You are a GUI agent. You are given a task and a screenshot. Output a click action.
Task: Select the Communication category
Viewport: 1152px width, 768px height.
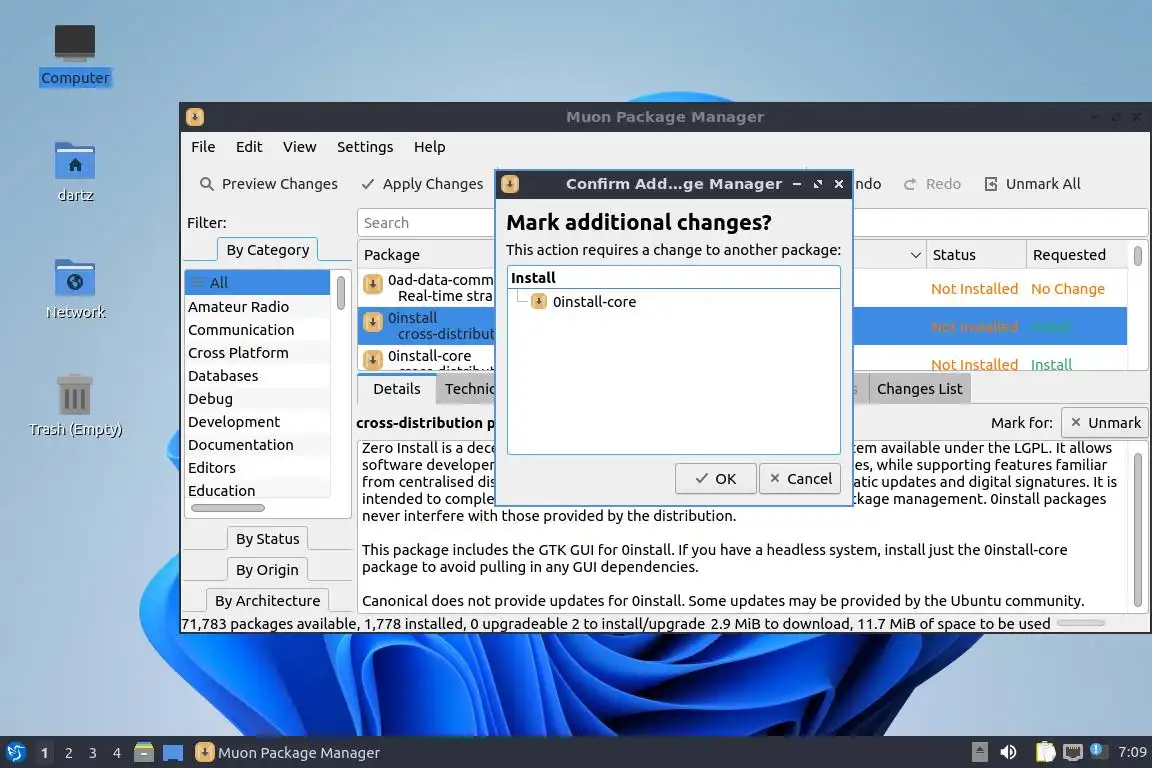click(x=258, y=330)
